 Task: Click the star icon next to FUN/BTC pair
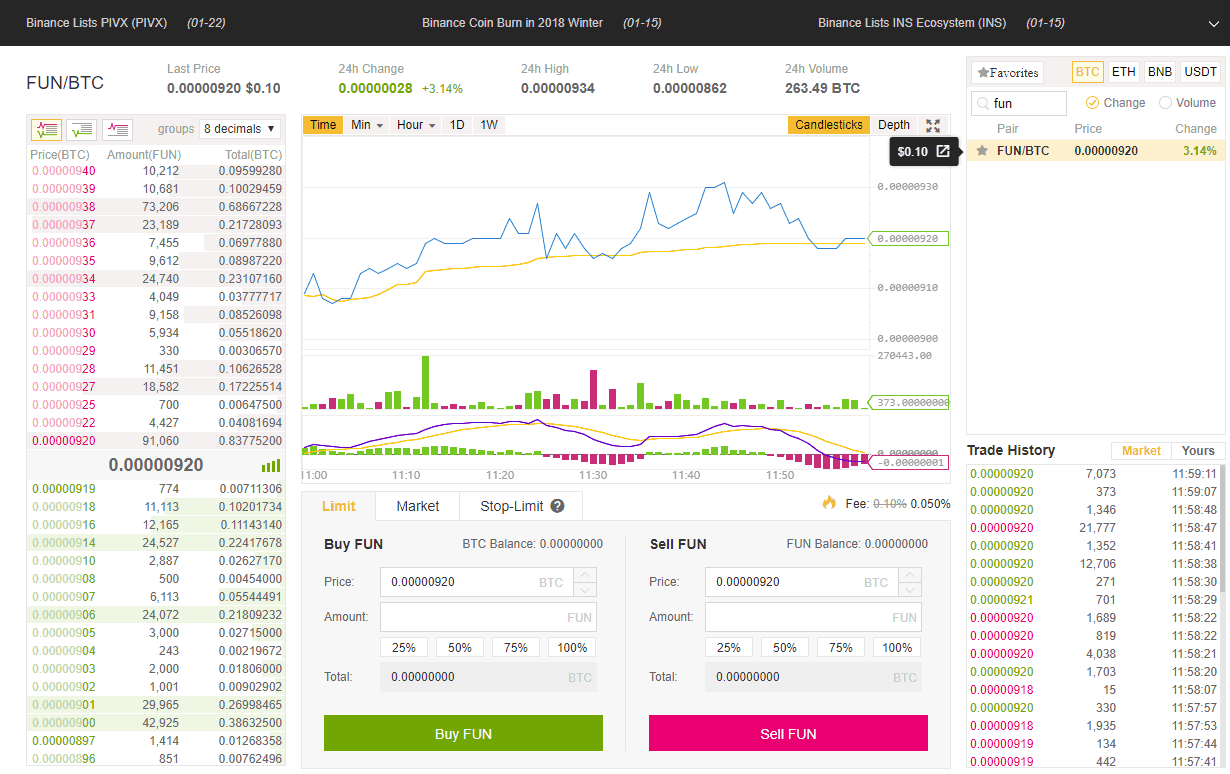(982, 151)
